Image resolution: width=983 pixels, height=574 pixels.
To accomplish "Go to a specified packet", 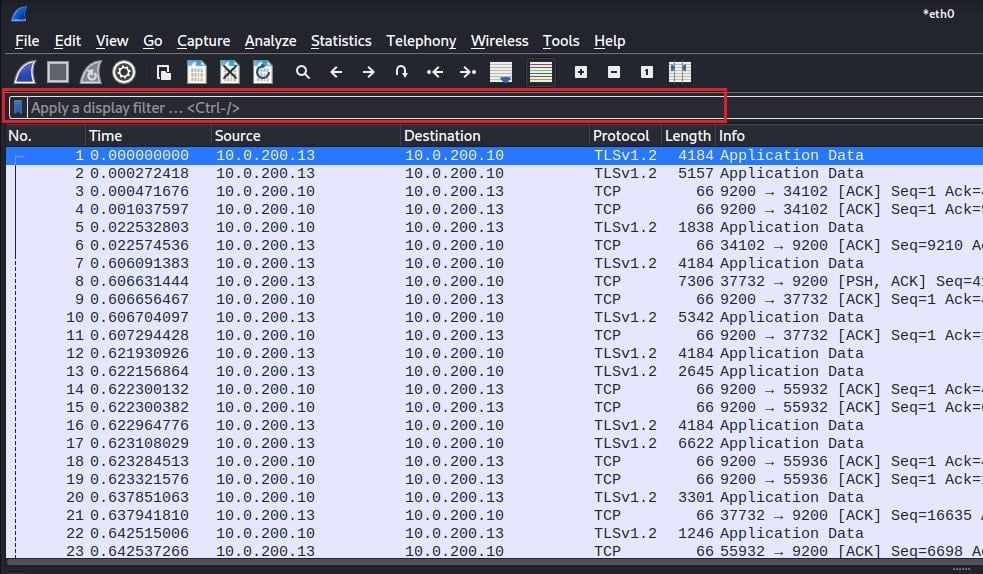I will 401,72.
